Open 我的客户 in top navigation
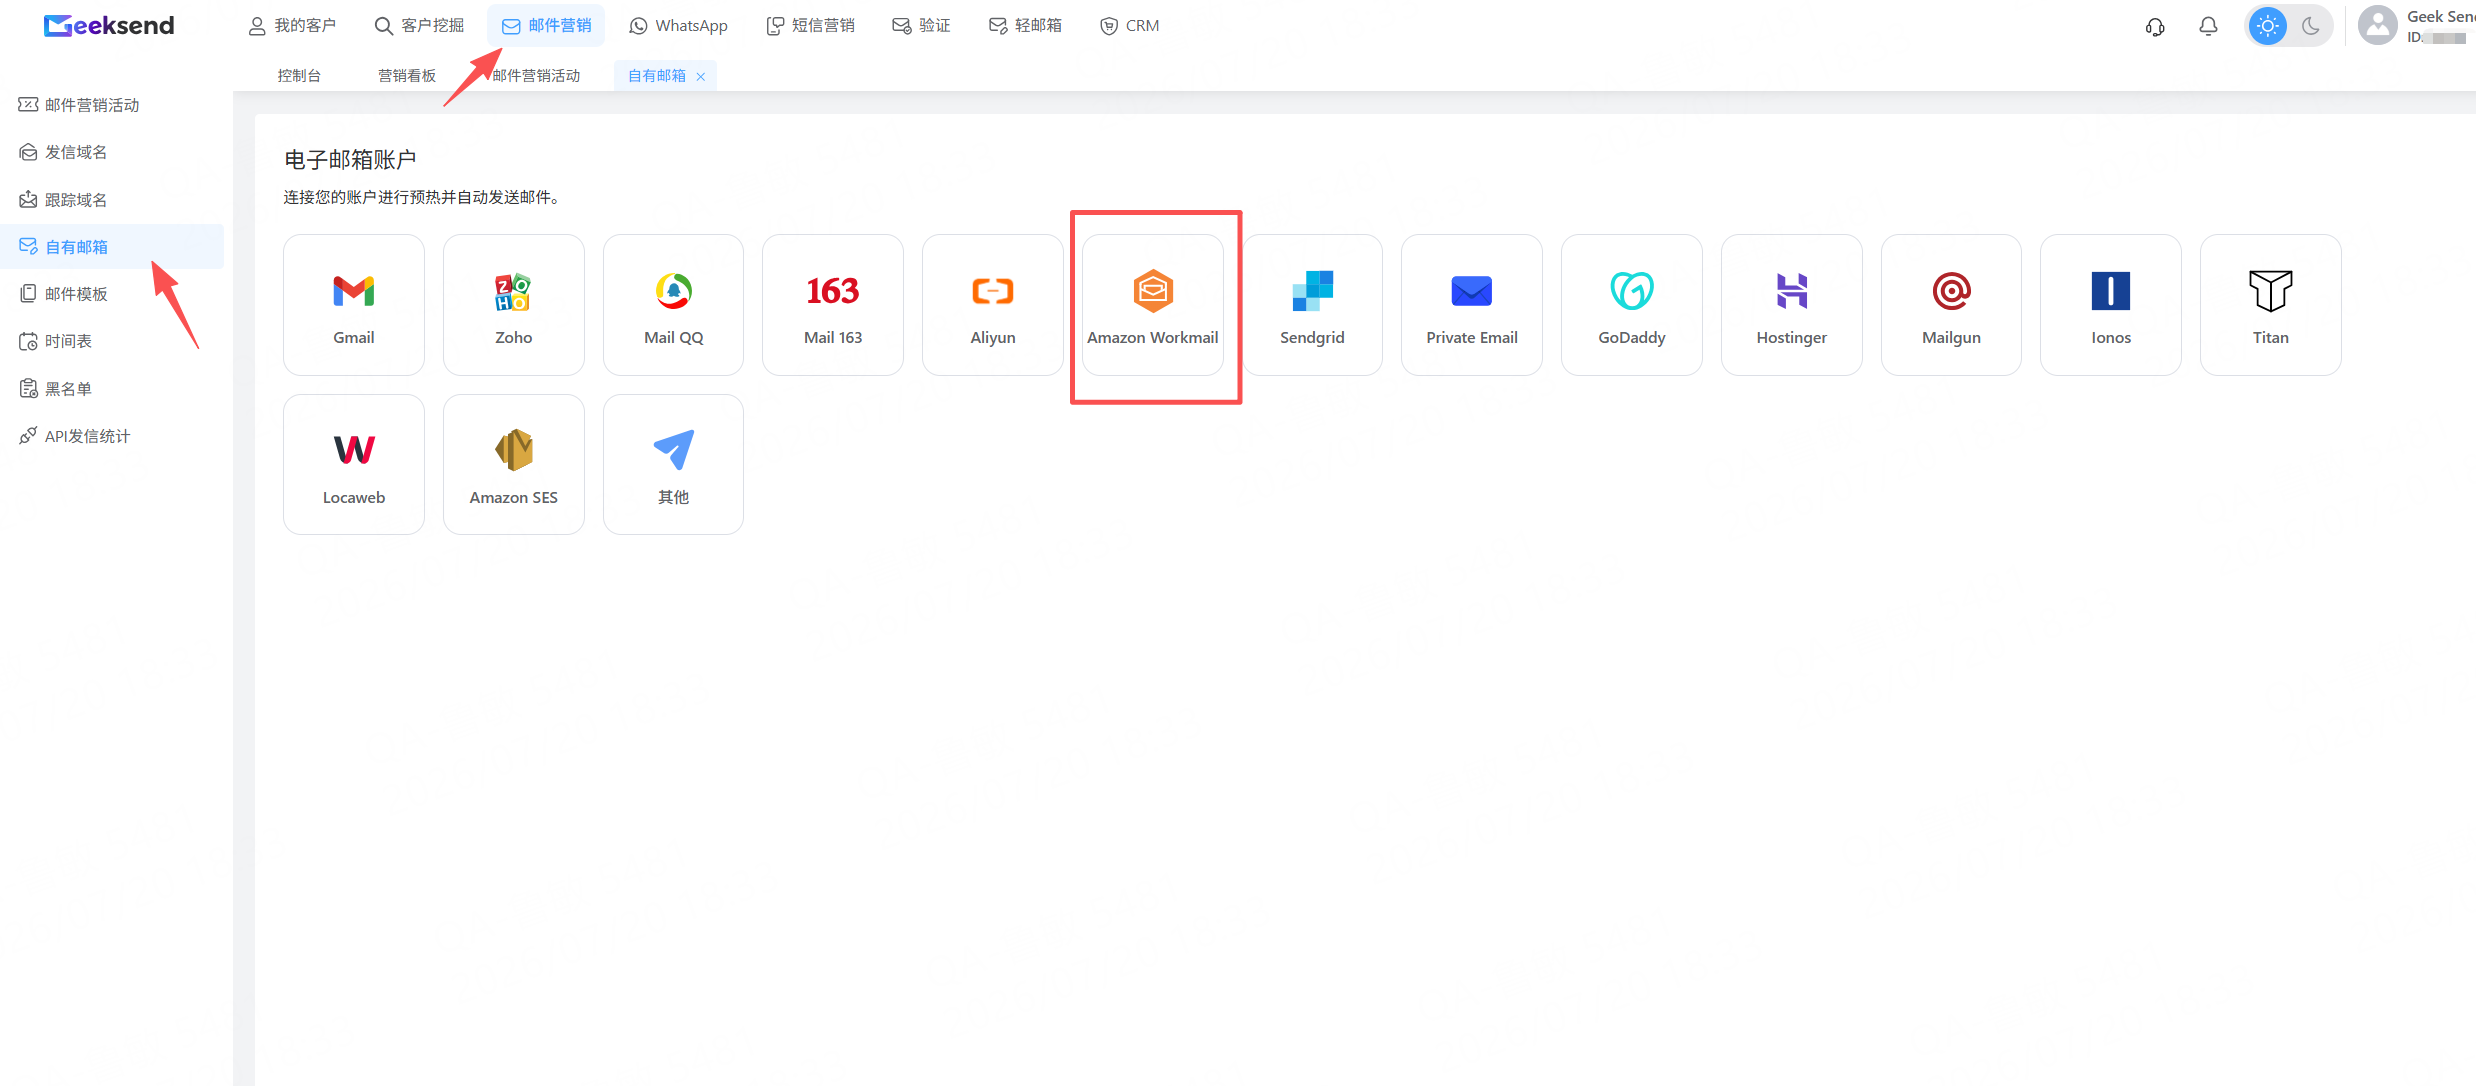This screenshot has width=2476, height=1086. click(x=292, y=26)
